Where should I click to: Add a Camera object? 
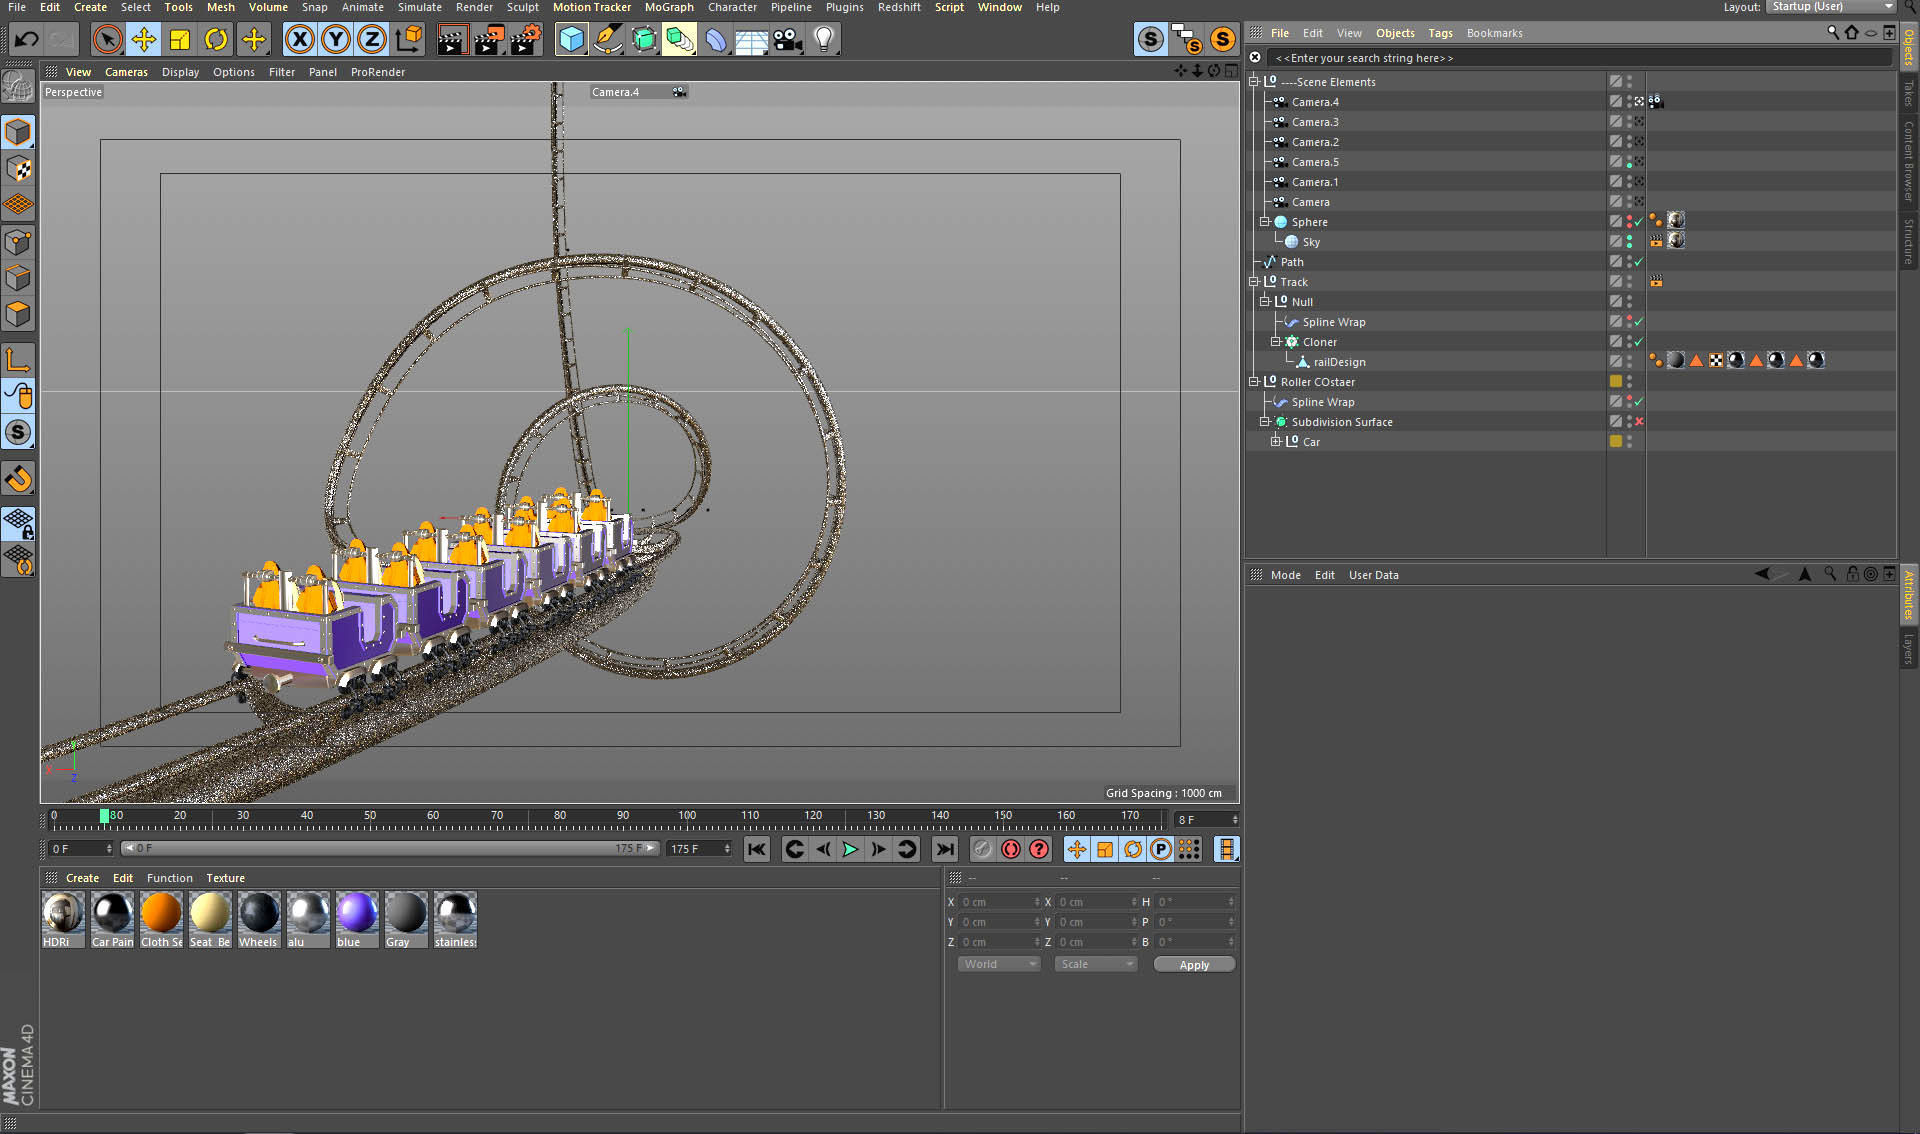pyautogui.click(x=788, y=40)
